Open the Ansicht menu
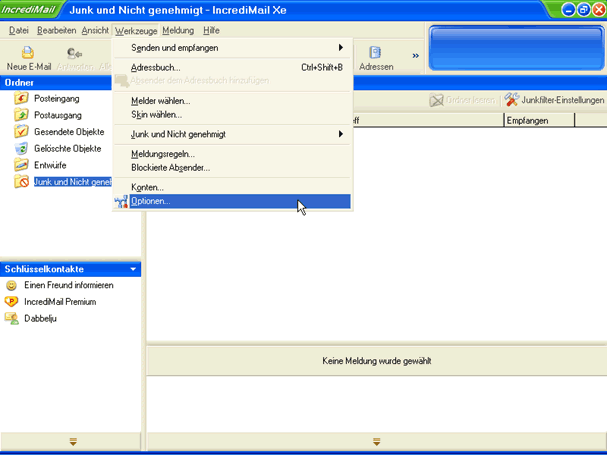This screenshot has height=456, width=608. pos(95,30)
